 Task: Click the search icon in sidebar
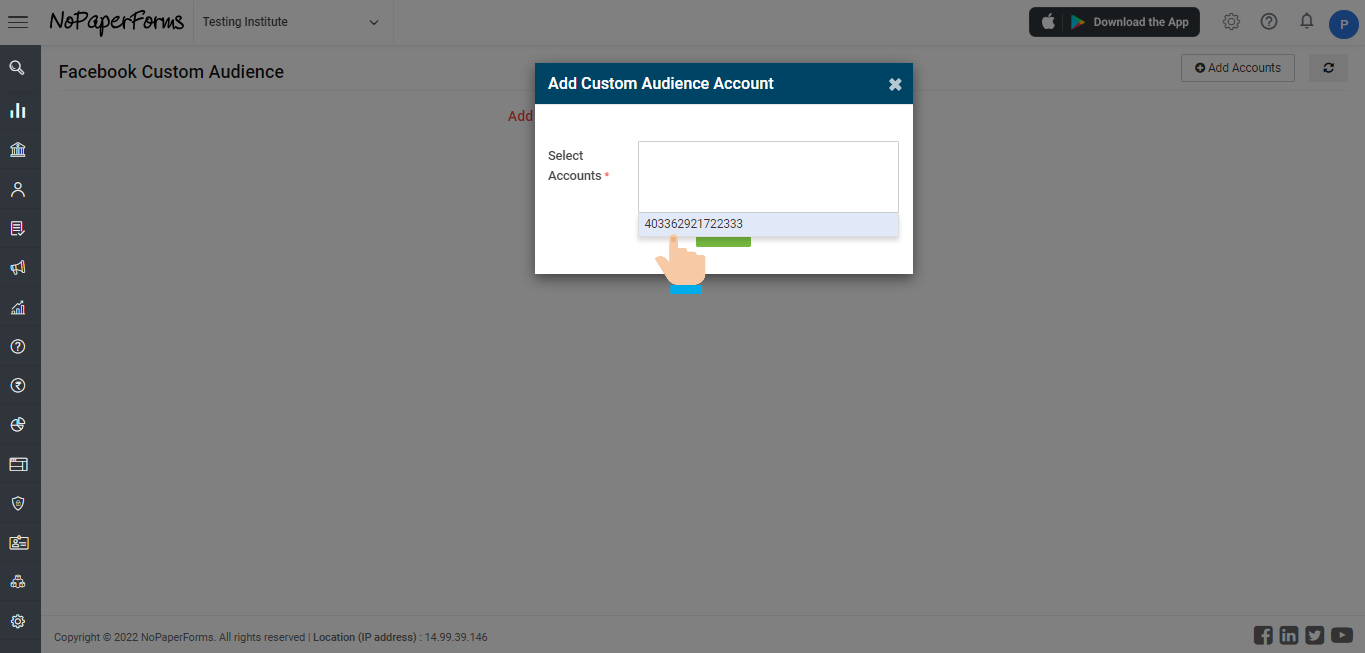point(17,68)
